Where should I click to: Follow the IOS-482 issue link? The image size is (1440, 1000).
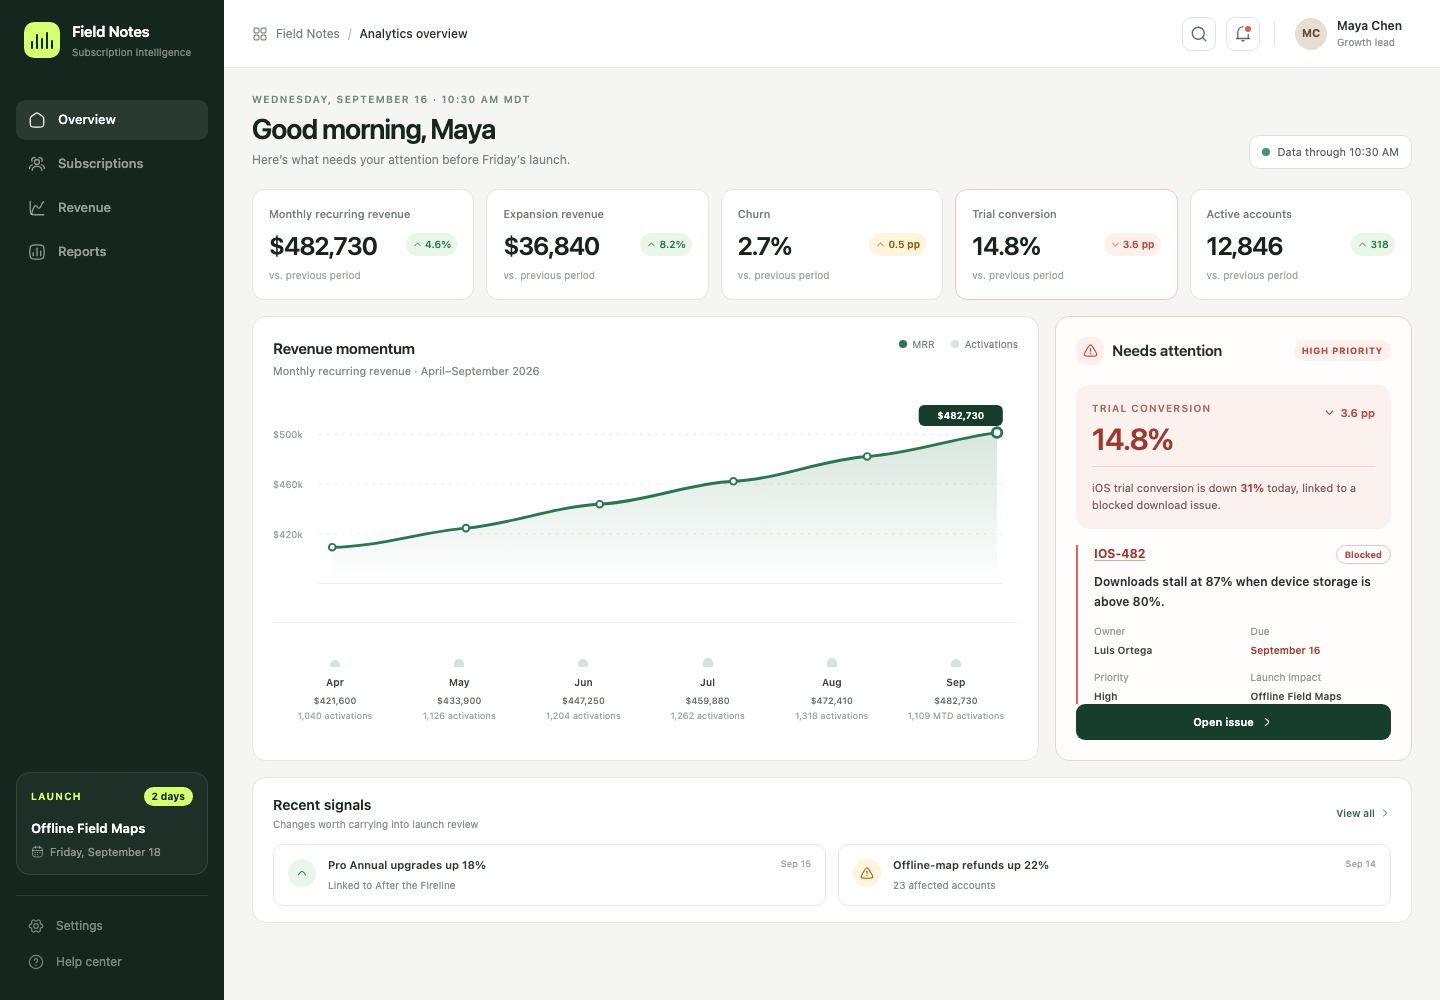[x=1120, y=554]
